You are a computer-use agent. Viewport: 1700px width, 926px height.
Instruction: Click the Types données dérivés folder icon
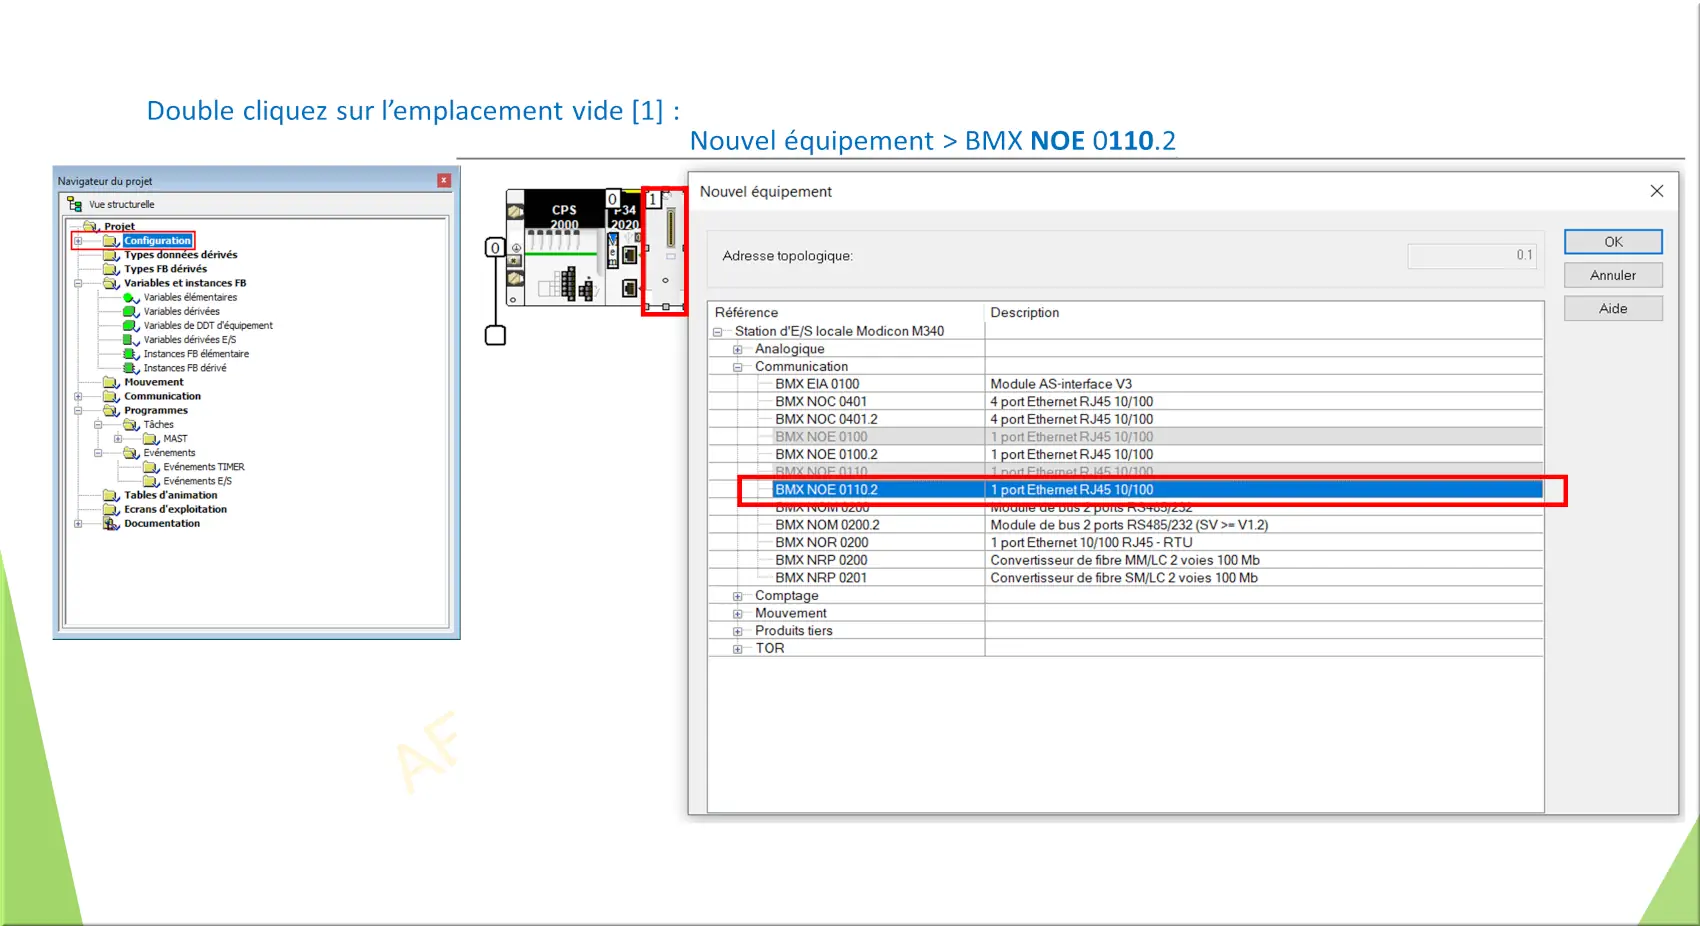pyautogui.click(x=111, y=255)
